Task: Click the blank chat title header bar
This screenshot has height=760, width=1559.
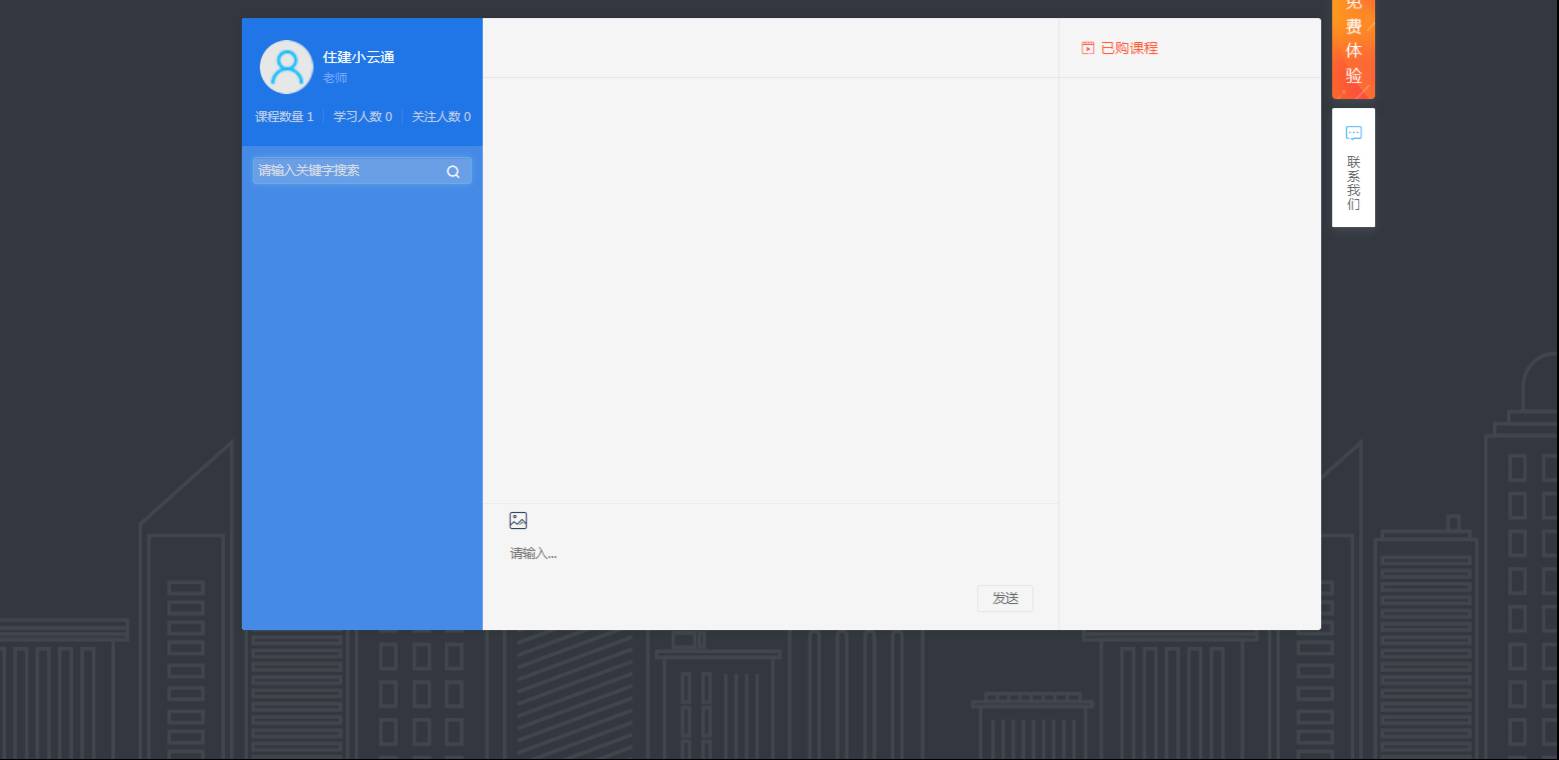Action: tap(770, 48)
